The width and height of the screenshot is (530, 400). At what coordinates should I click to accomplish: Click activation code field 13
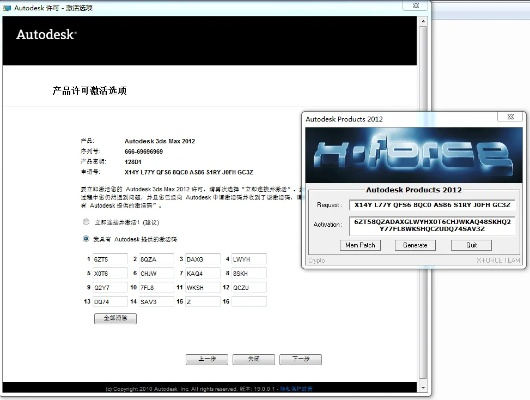point(110,302)
